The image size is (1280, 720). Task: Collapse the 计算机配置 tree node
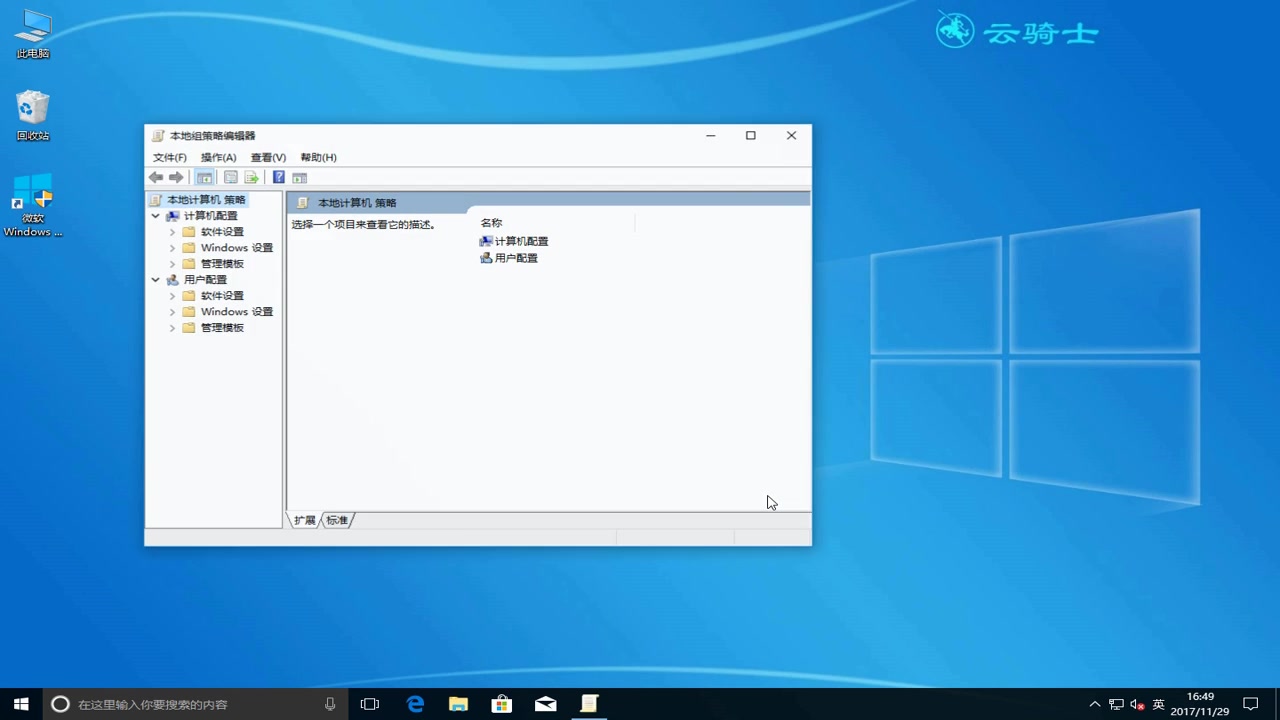[x=155, y=216]
